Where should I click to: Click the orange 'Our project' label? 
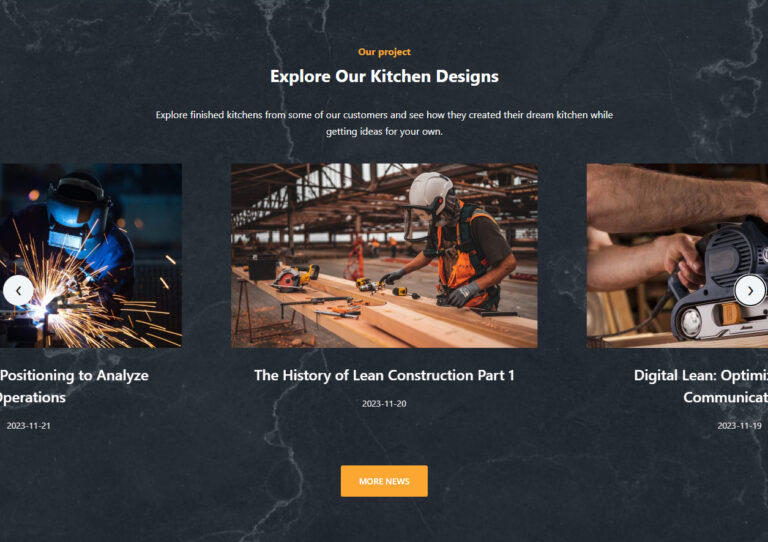pos(384,52)
